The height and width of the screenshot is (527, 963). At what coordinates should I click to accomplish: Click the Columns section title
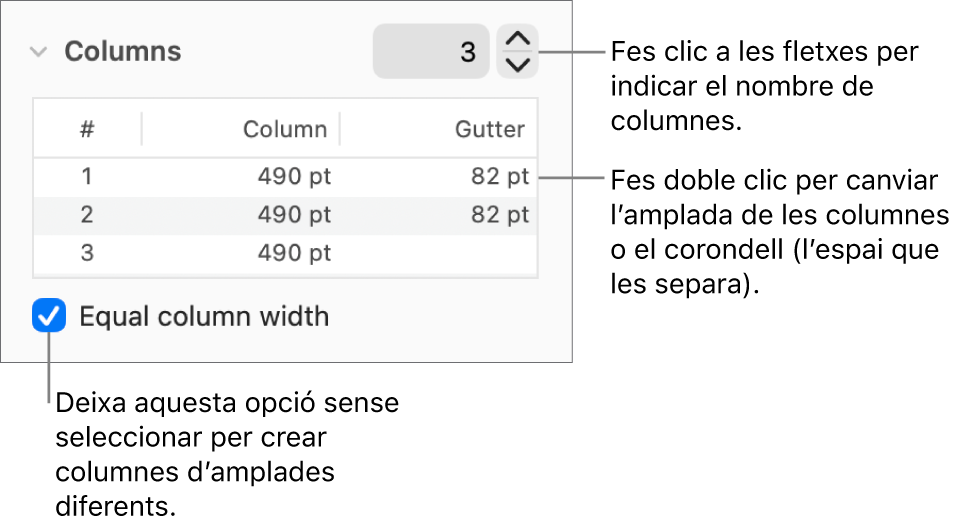123,52
